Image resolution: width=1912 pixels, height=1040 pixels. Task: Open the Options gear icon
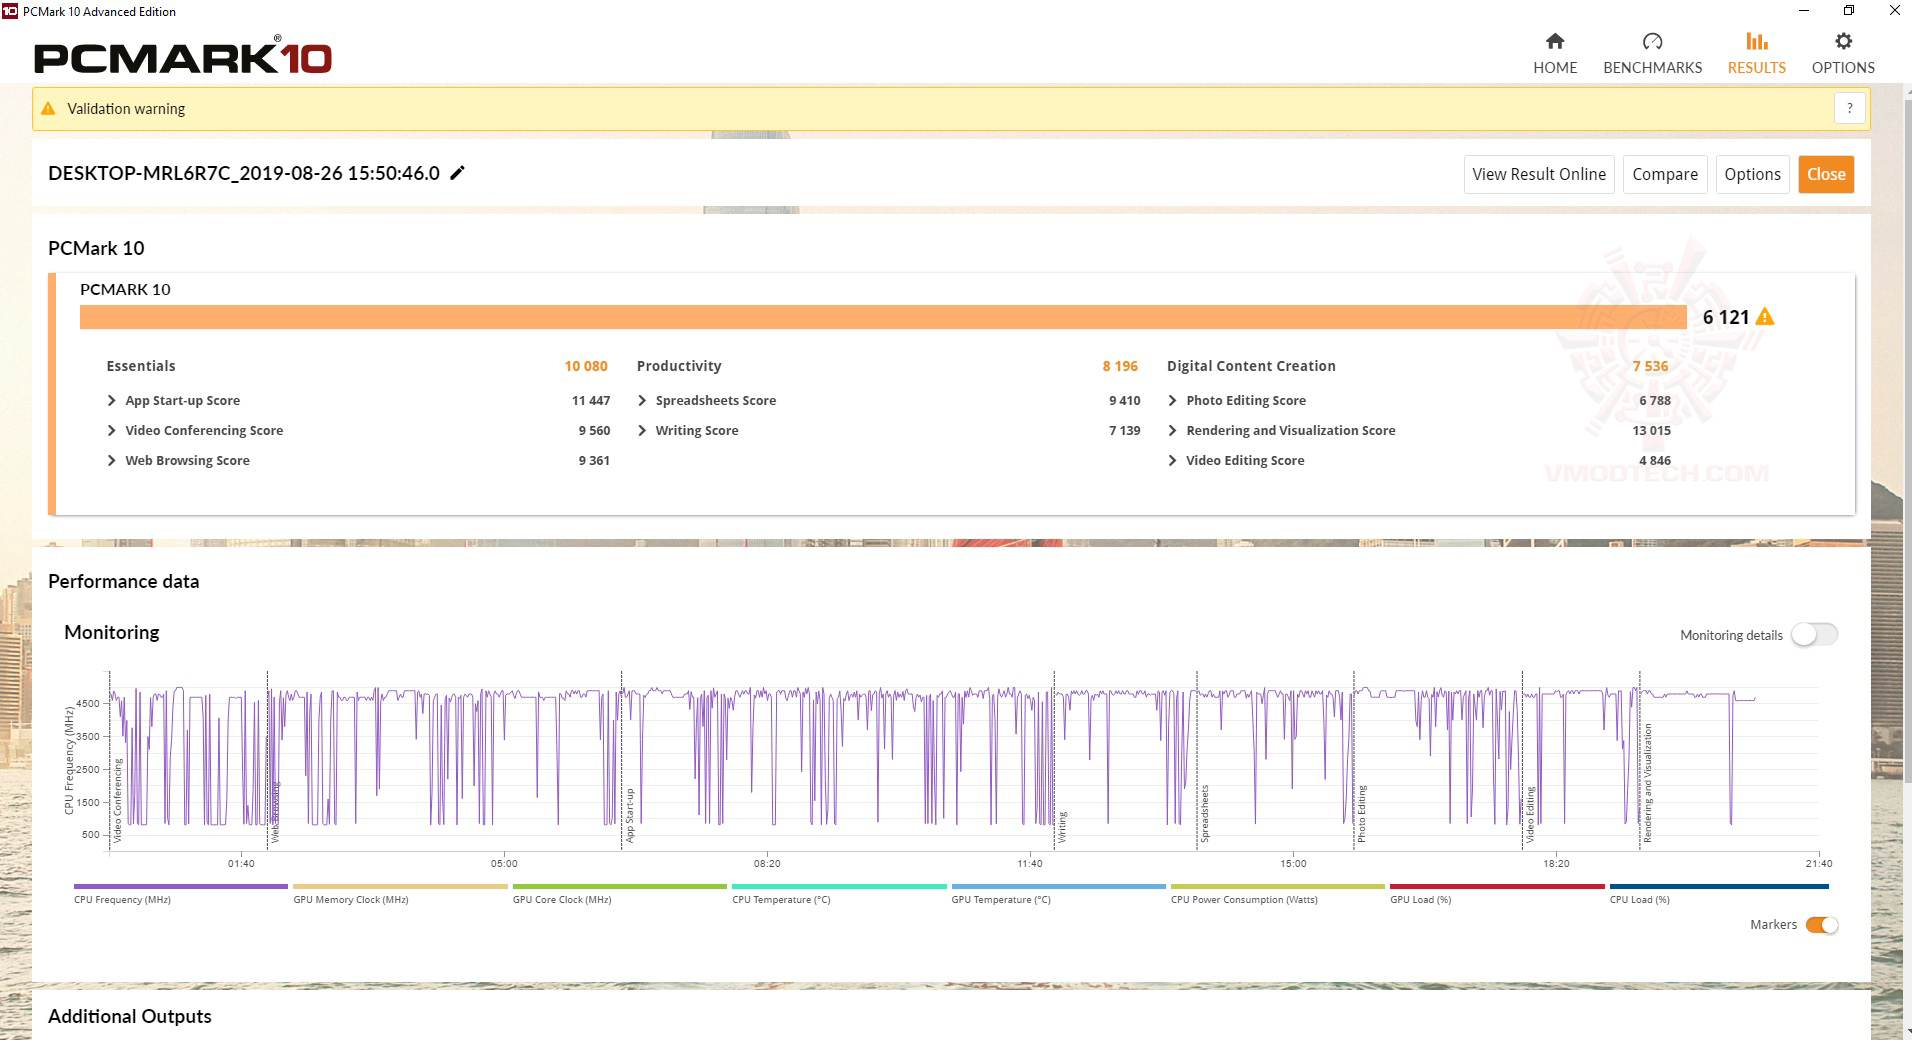(1843, 41)
